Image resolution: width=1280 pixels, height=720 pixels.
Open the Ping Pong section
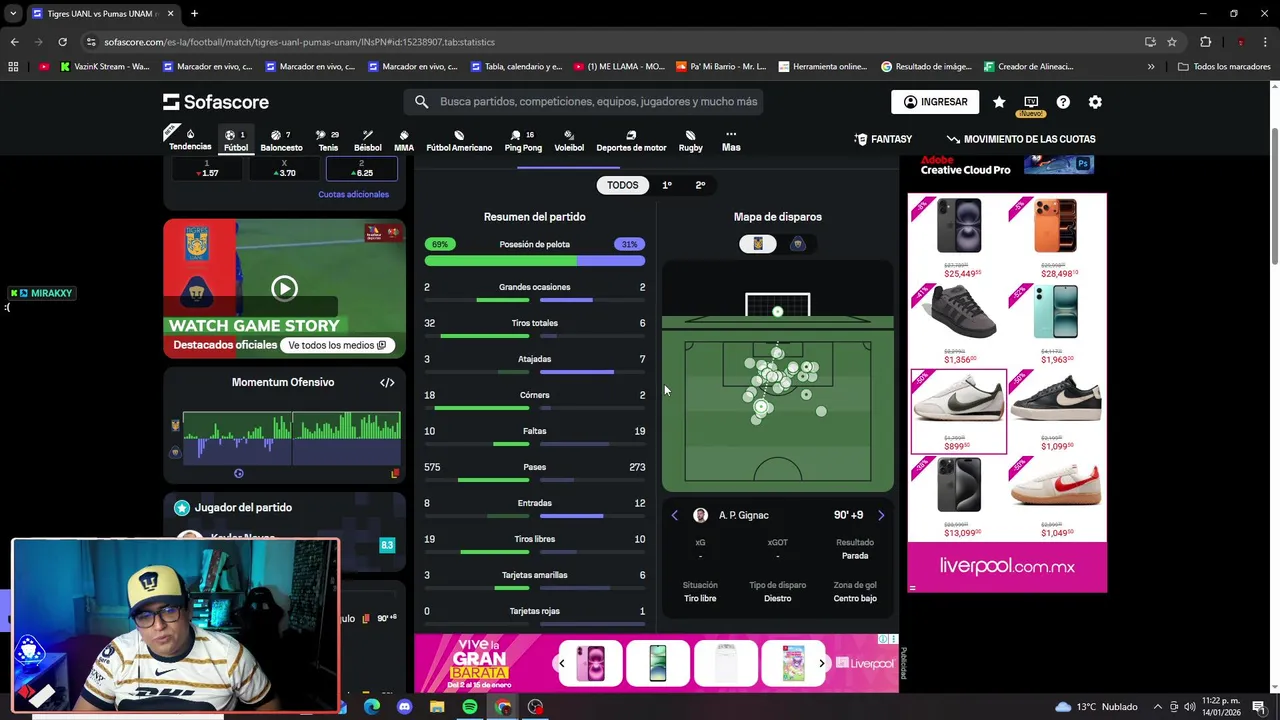click(523, 140)
